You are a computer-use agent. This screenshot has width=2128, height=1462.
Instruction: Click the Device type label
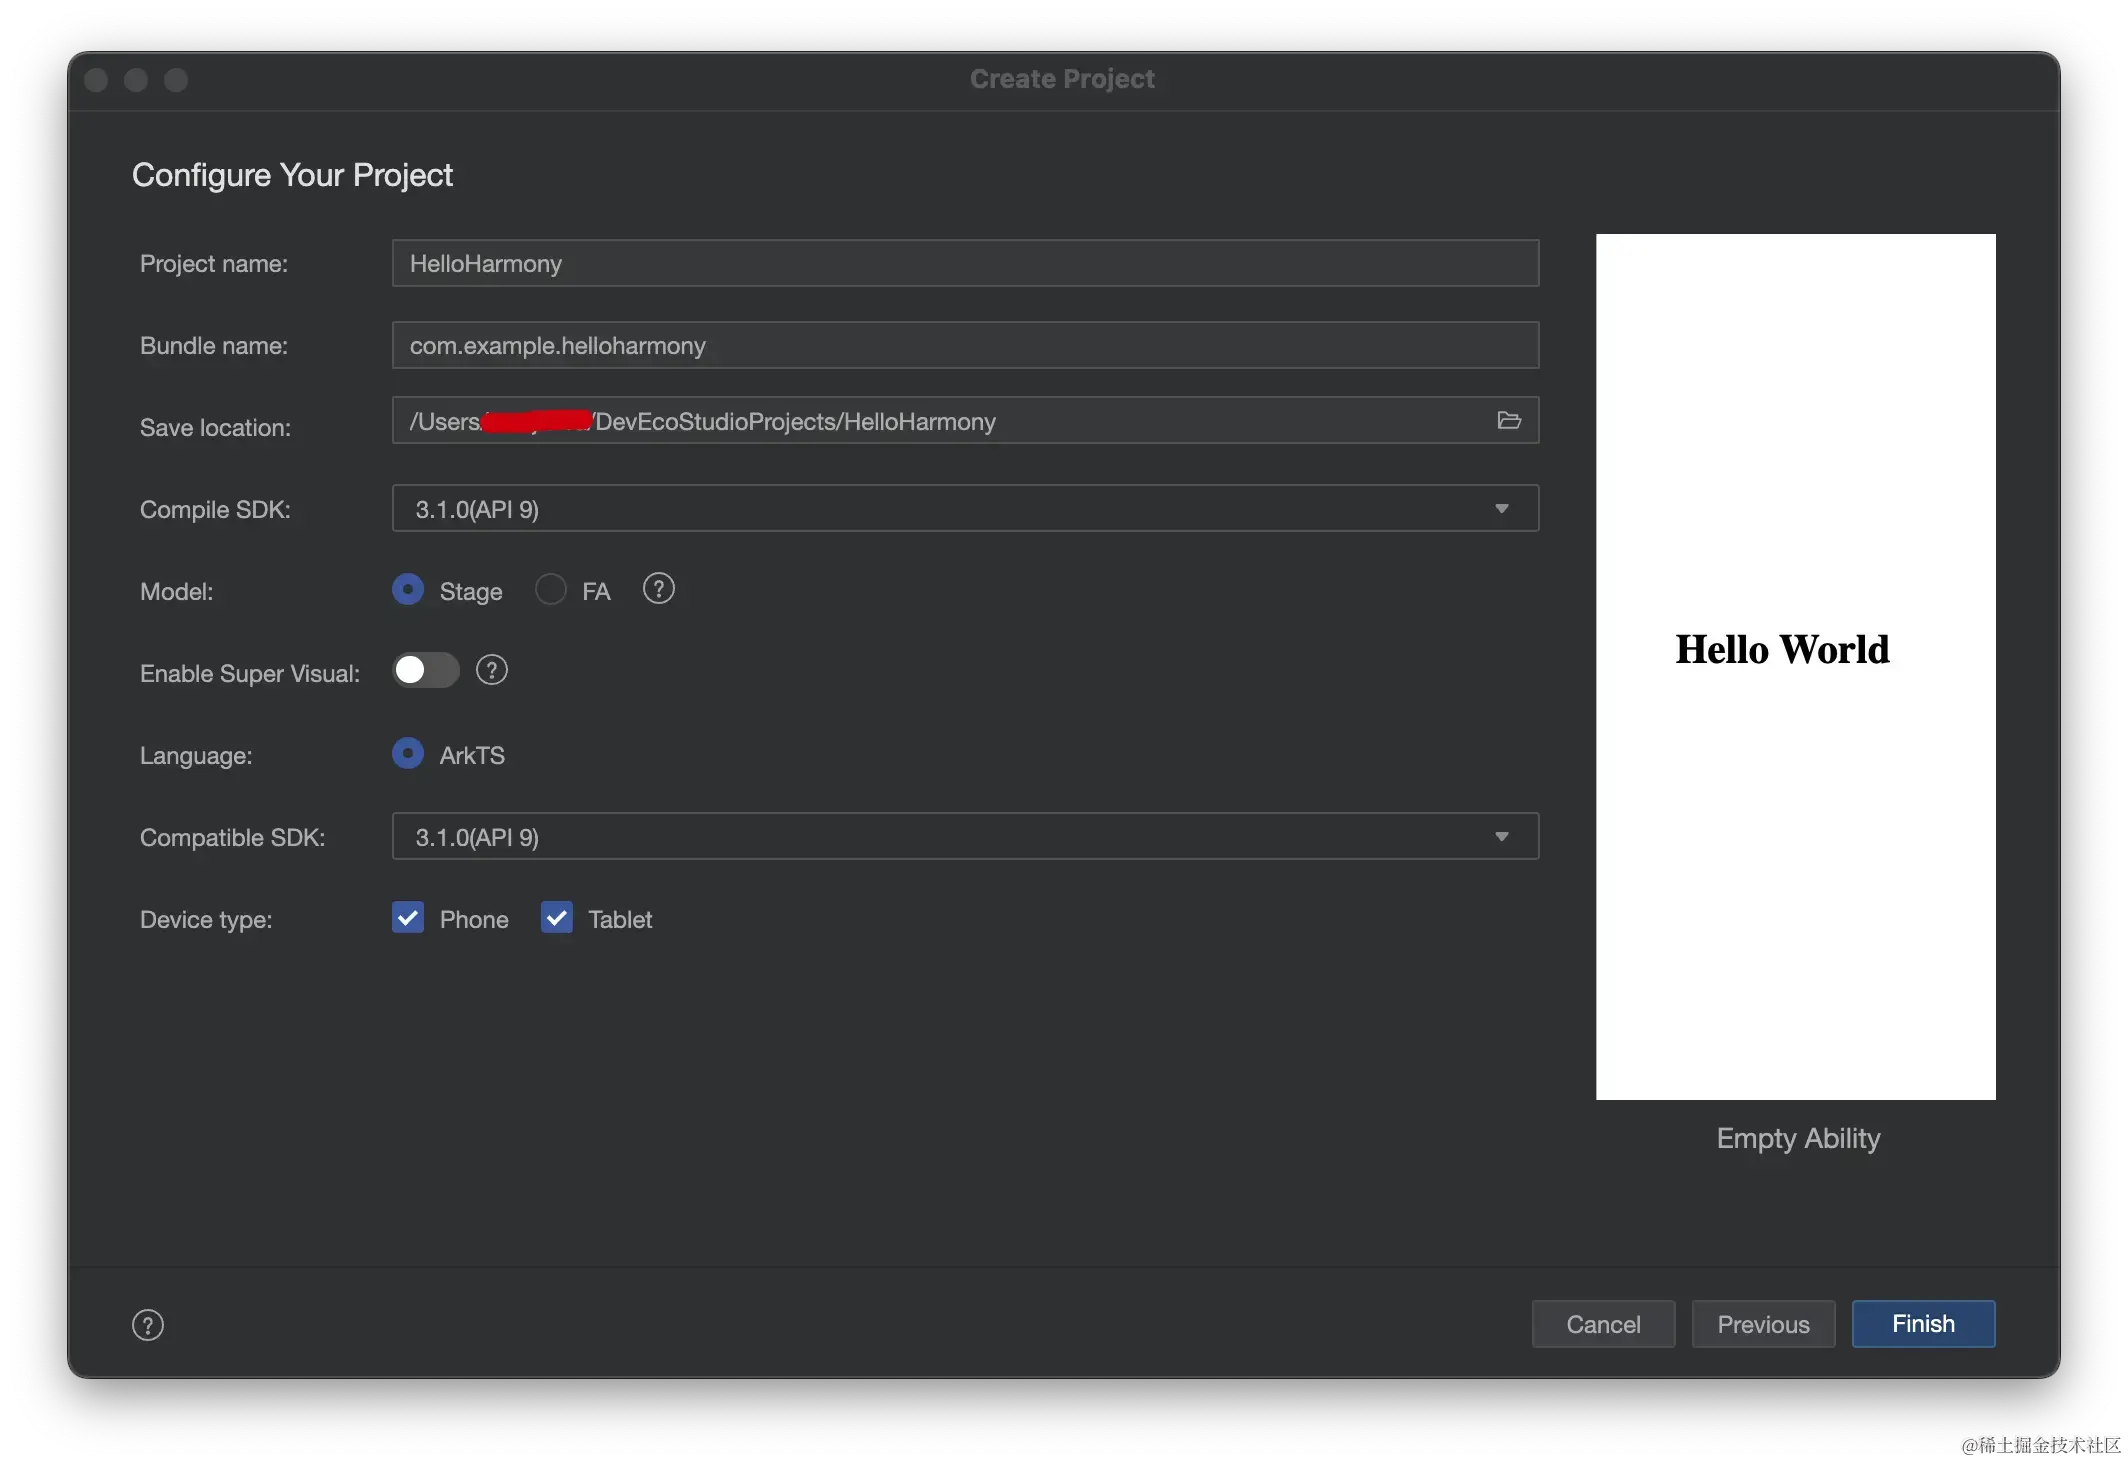coord(206,919)
